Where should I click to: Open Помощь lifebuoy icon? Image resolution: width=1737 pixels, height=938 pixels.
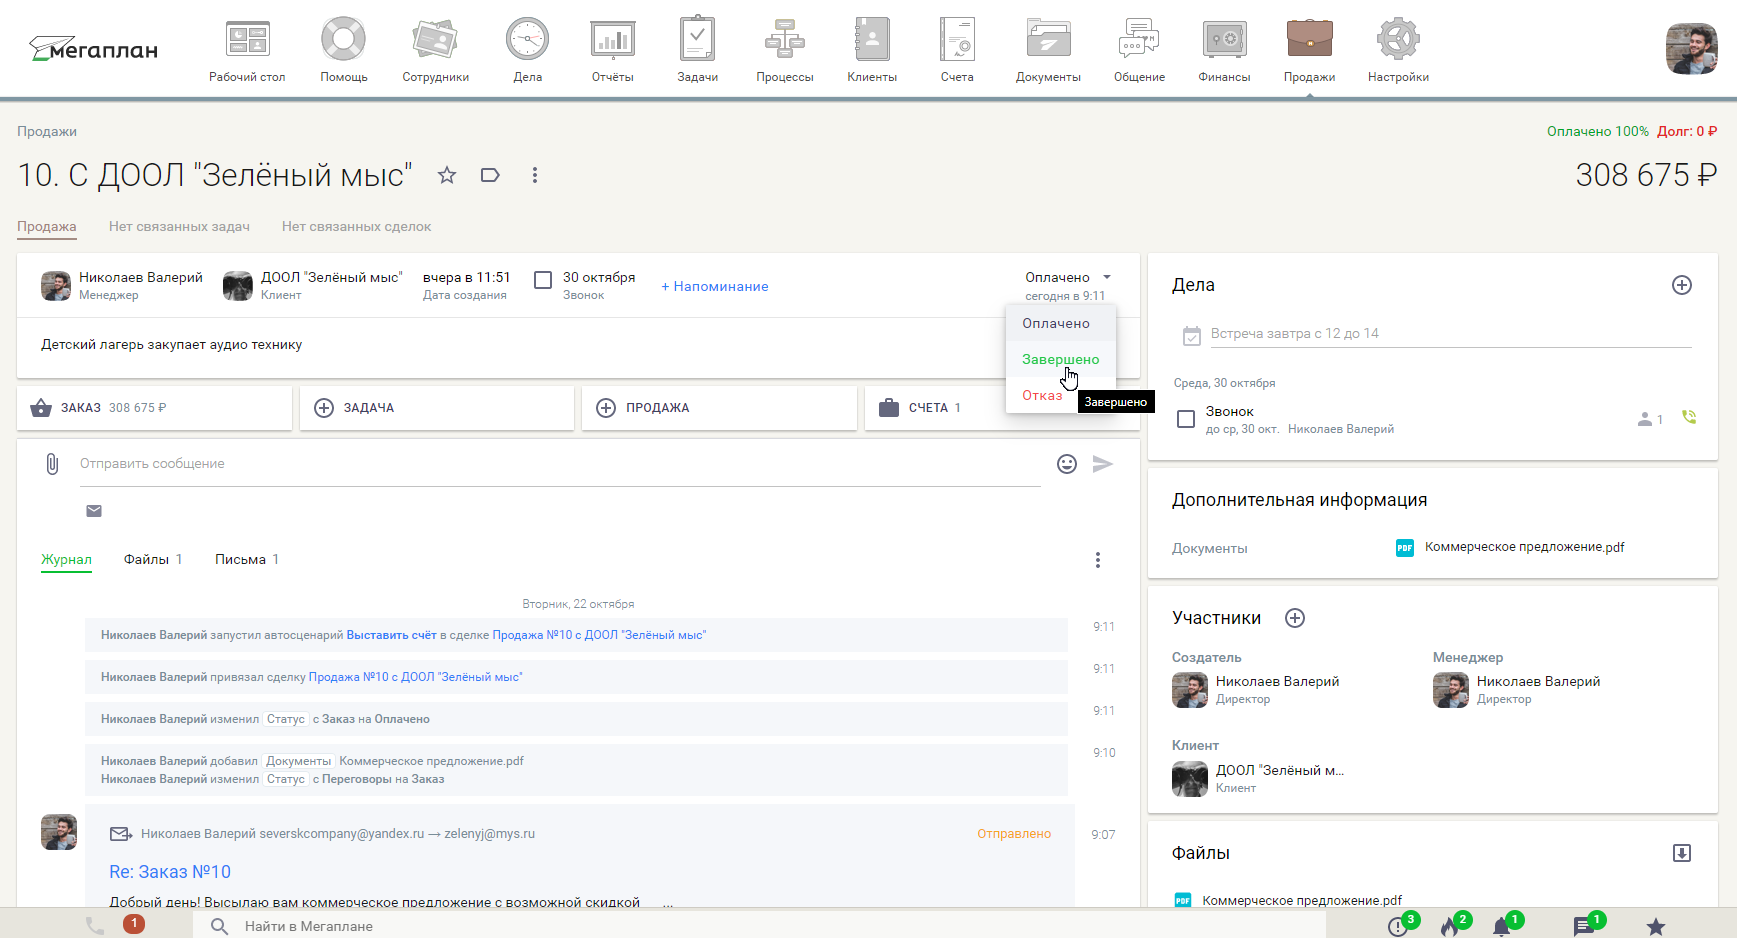343,40
